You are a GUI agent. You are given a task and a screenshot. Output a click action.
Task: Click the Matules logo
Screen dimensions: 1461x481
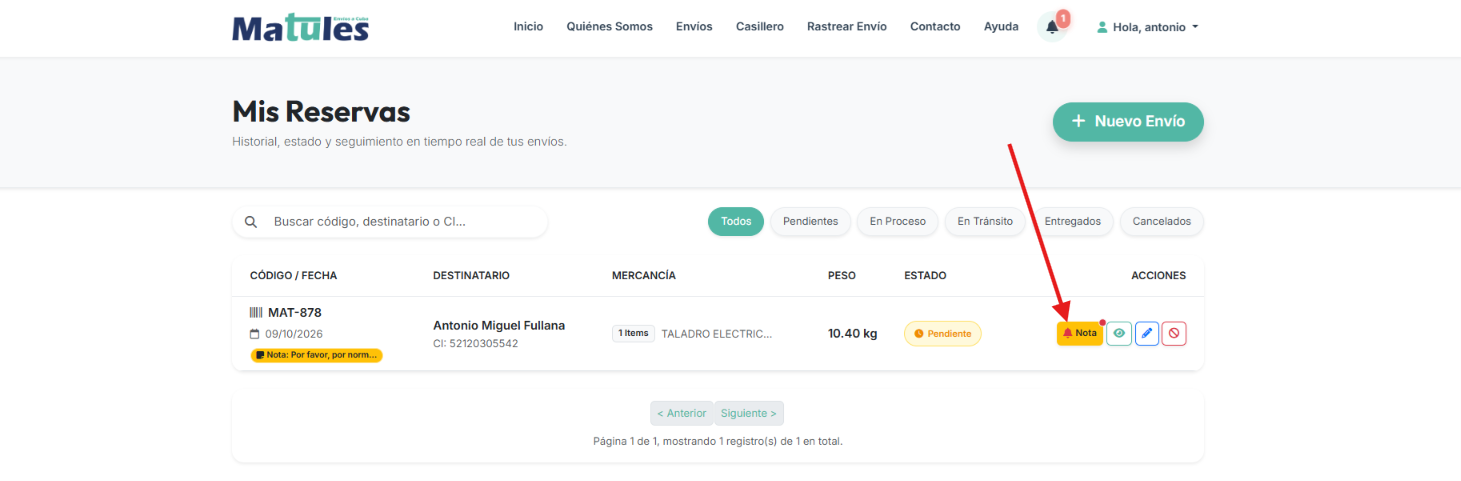pyautogui.click(x=300, y=27)
